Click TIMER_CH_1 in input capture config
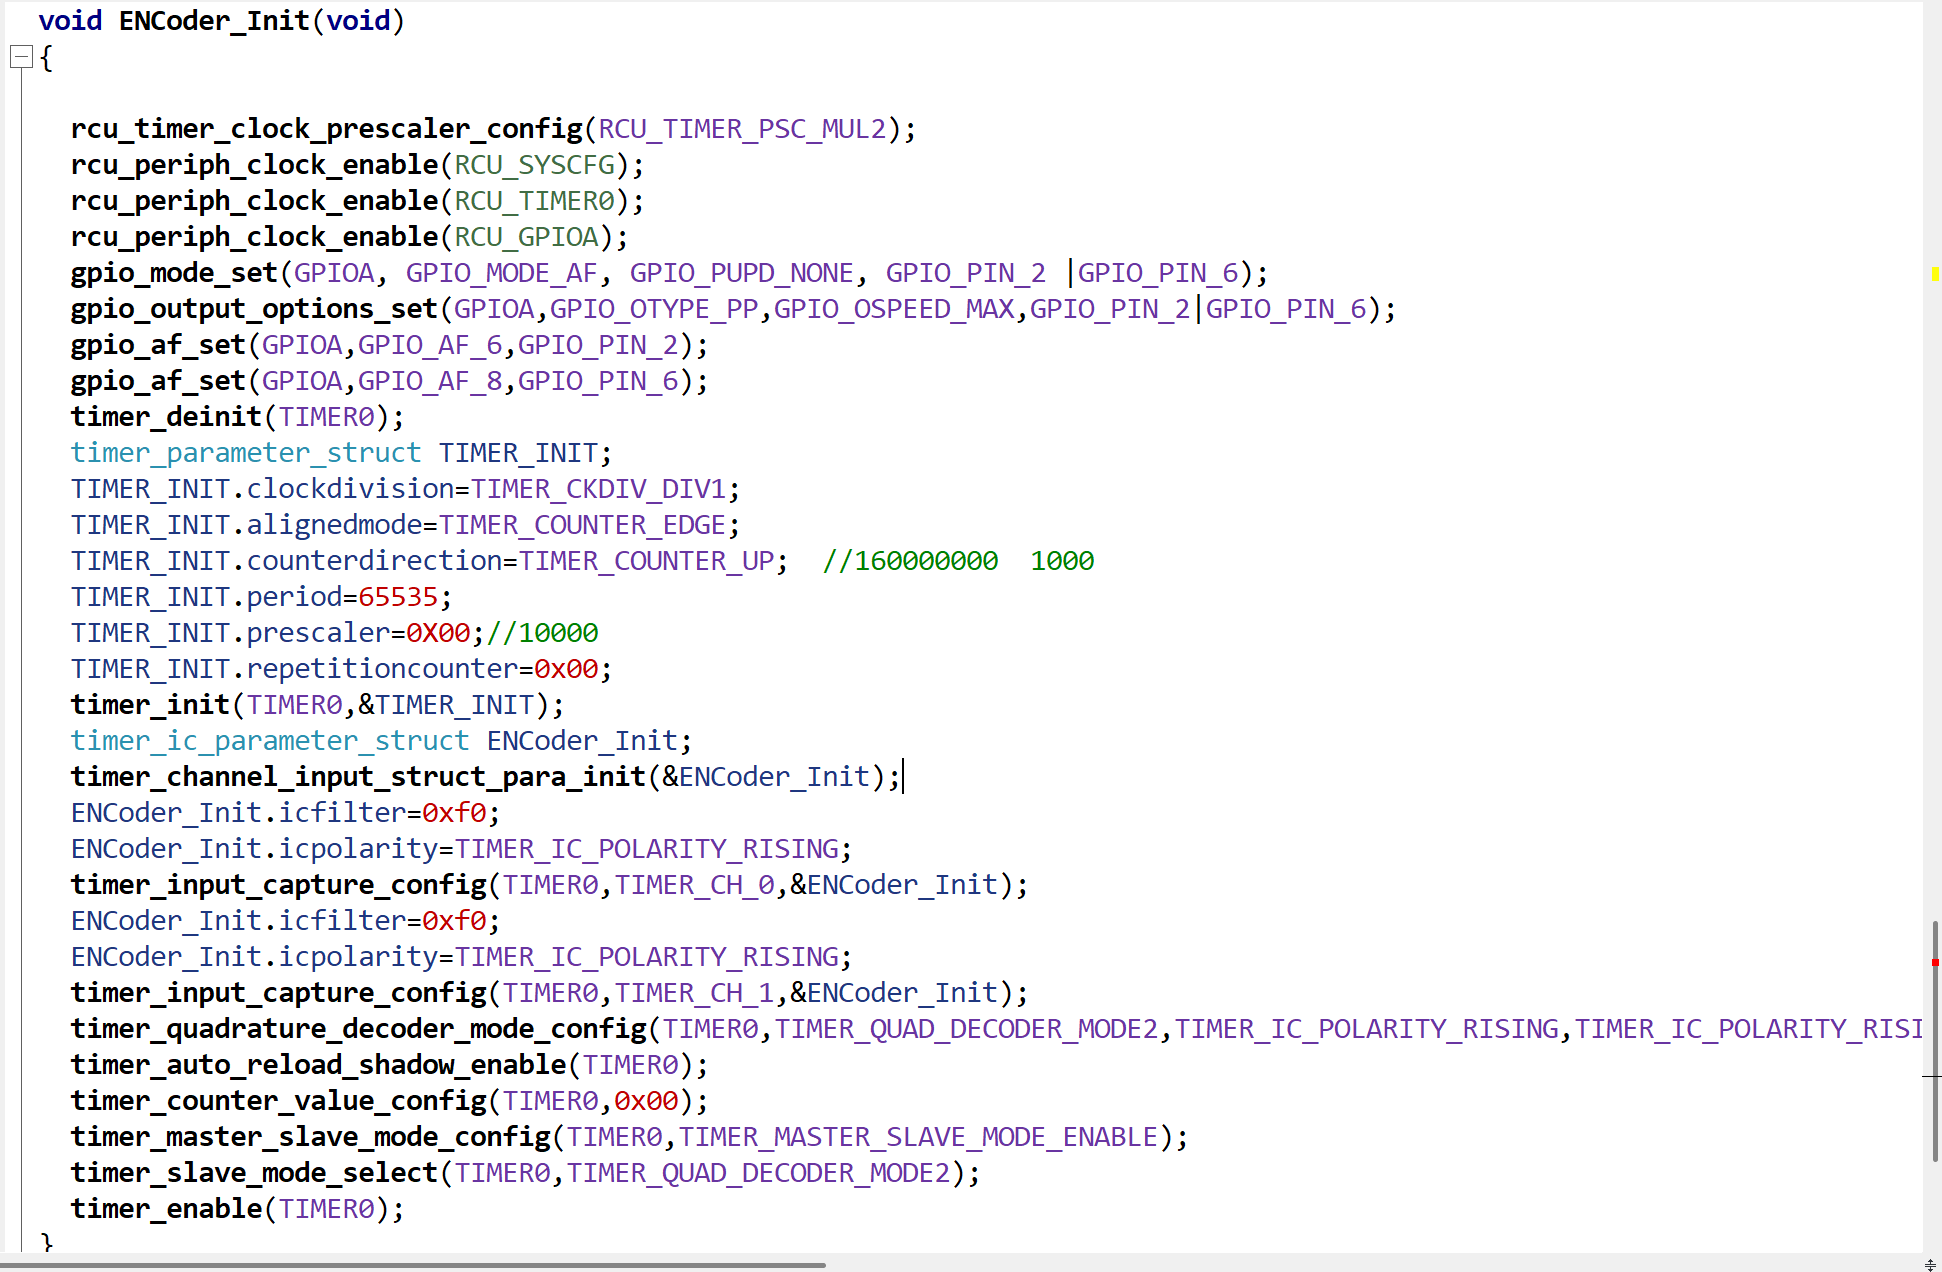 point(694,993)
